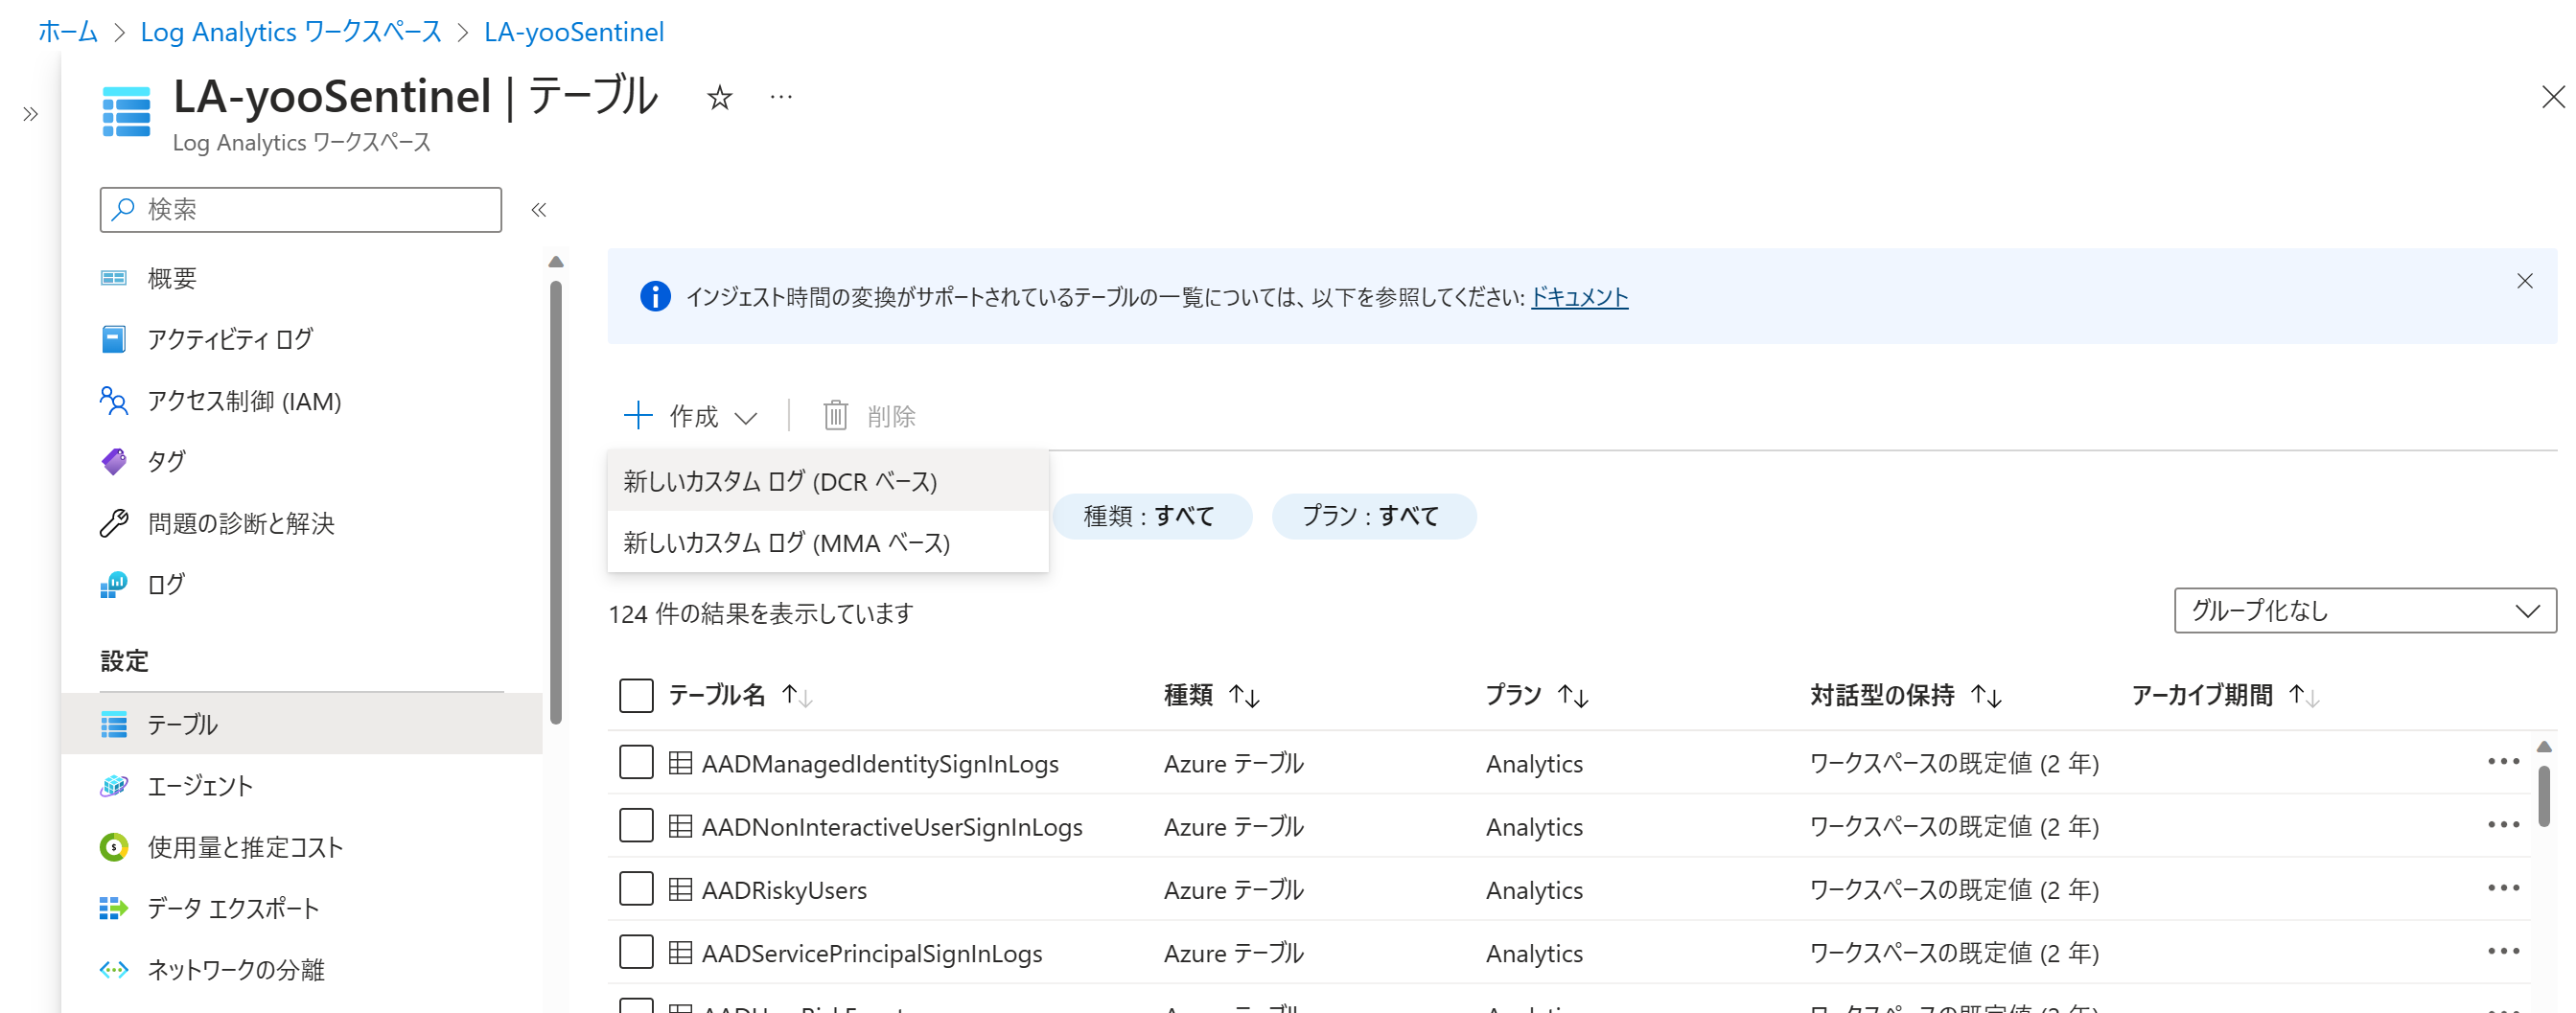
Task: Sort by アーカイブ期間 column
Action: [x=2226, y=695]
